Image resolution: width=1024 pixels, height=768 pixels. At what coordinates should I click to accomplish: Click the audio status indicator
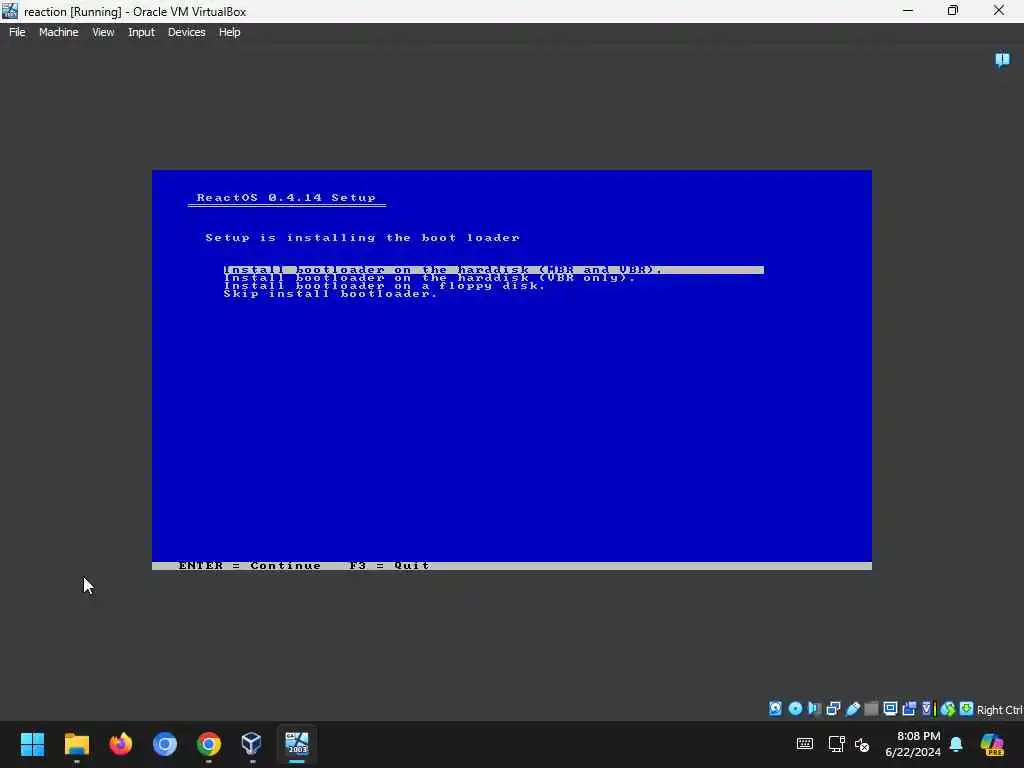(814, 709)
